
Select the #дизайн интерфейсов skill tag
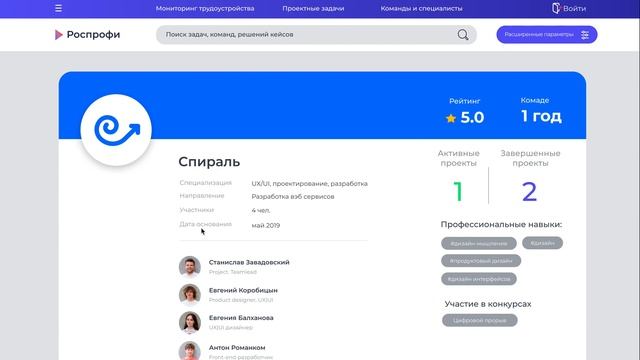(x=479, y=279)
